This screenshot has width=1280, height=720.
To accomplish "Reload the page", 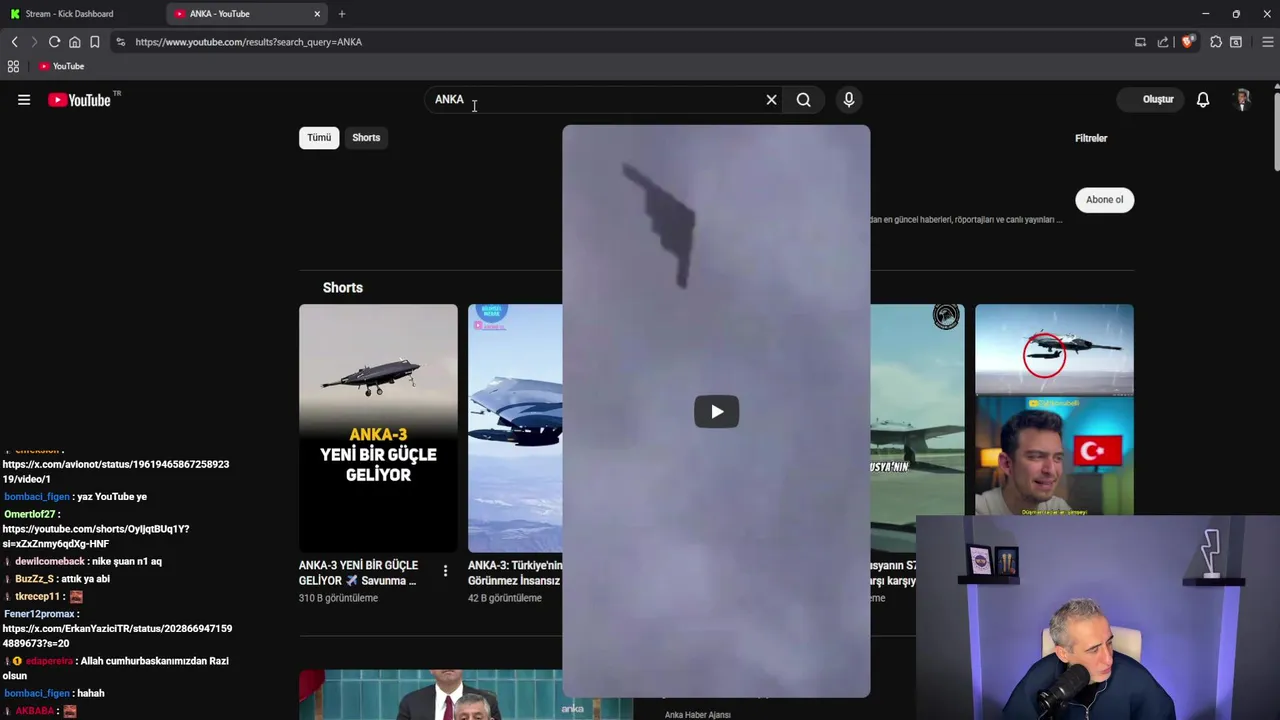I will pos(54,42).
